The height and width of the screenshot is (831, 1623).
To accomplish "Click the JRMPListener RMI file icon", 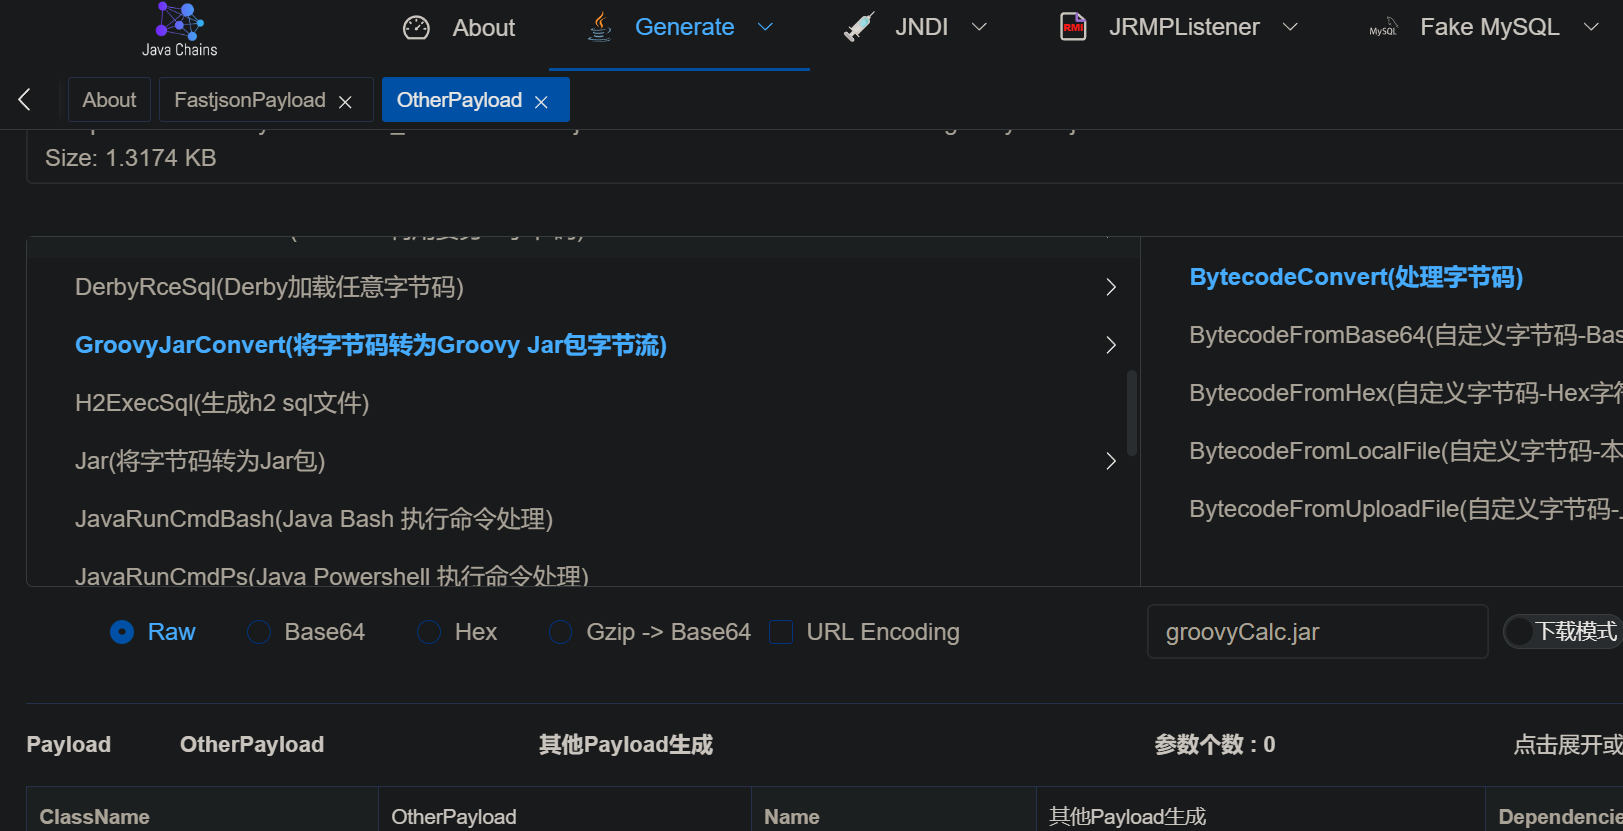I will [1073, 27].
